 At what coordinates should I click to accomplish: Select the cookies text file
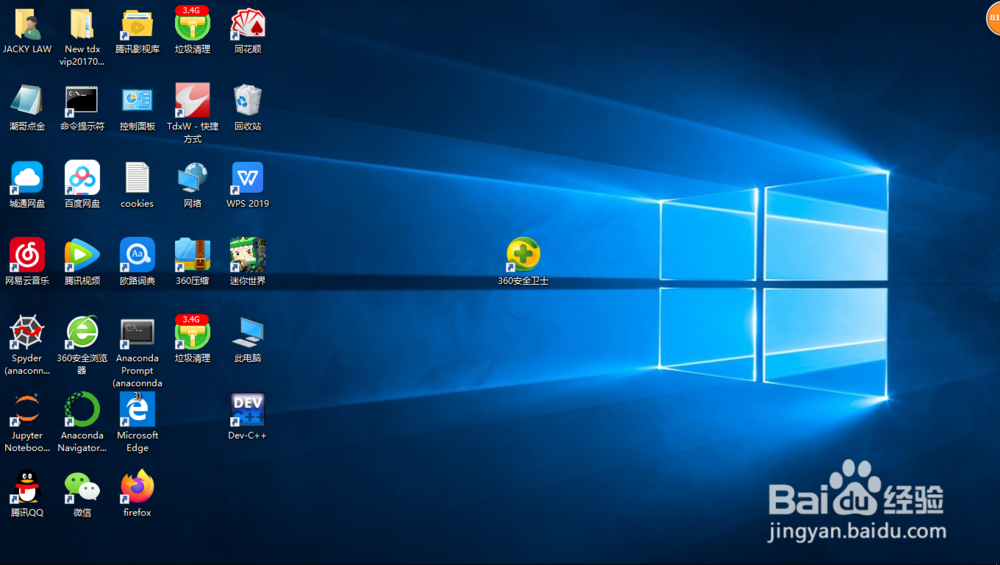point(137,178)
